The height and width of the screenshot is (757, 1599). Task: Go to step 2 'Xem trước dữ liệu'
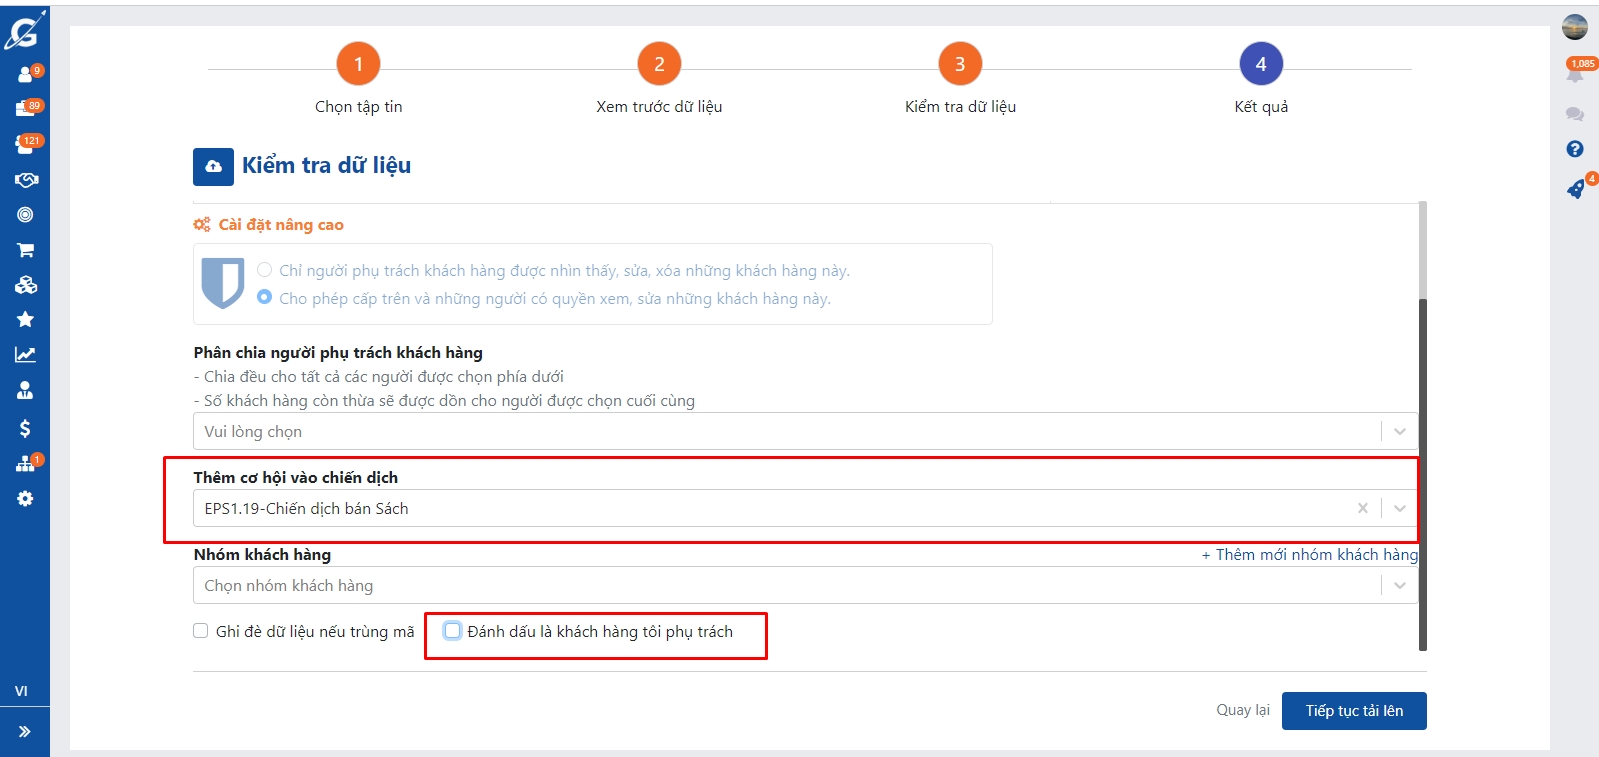click(x=659, y=64)
